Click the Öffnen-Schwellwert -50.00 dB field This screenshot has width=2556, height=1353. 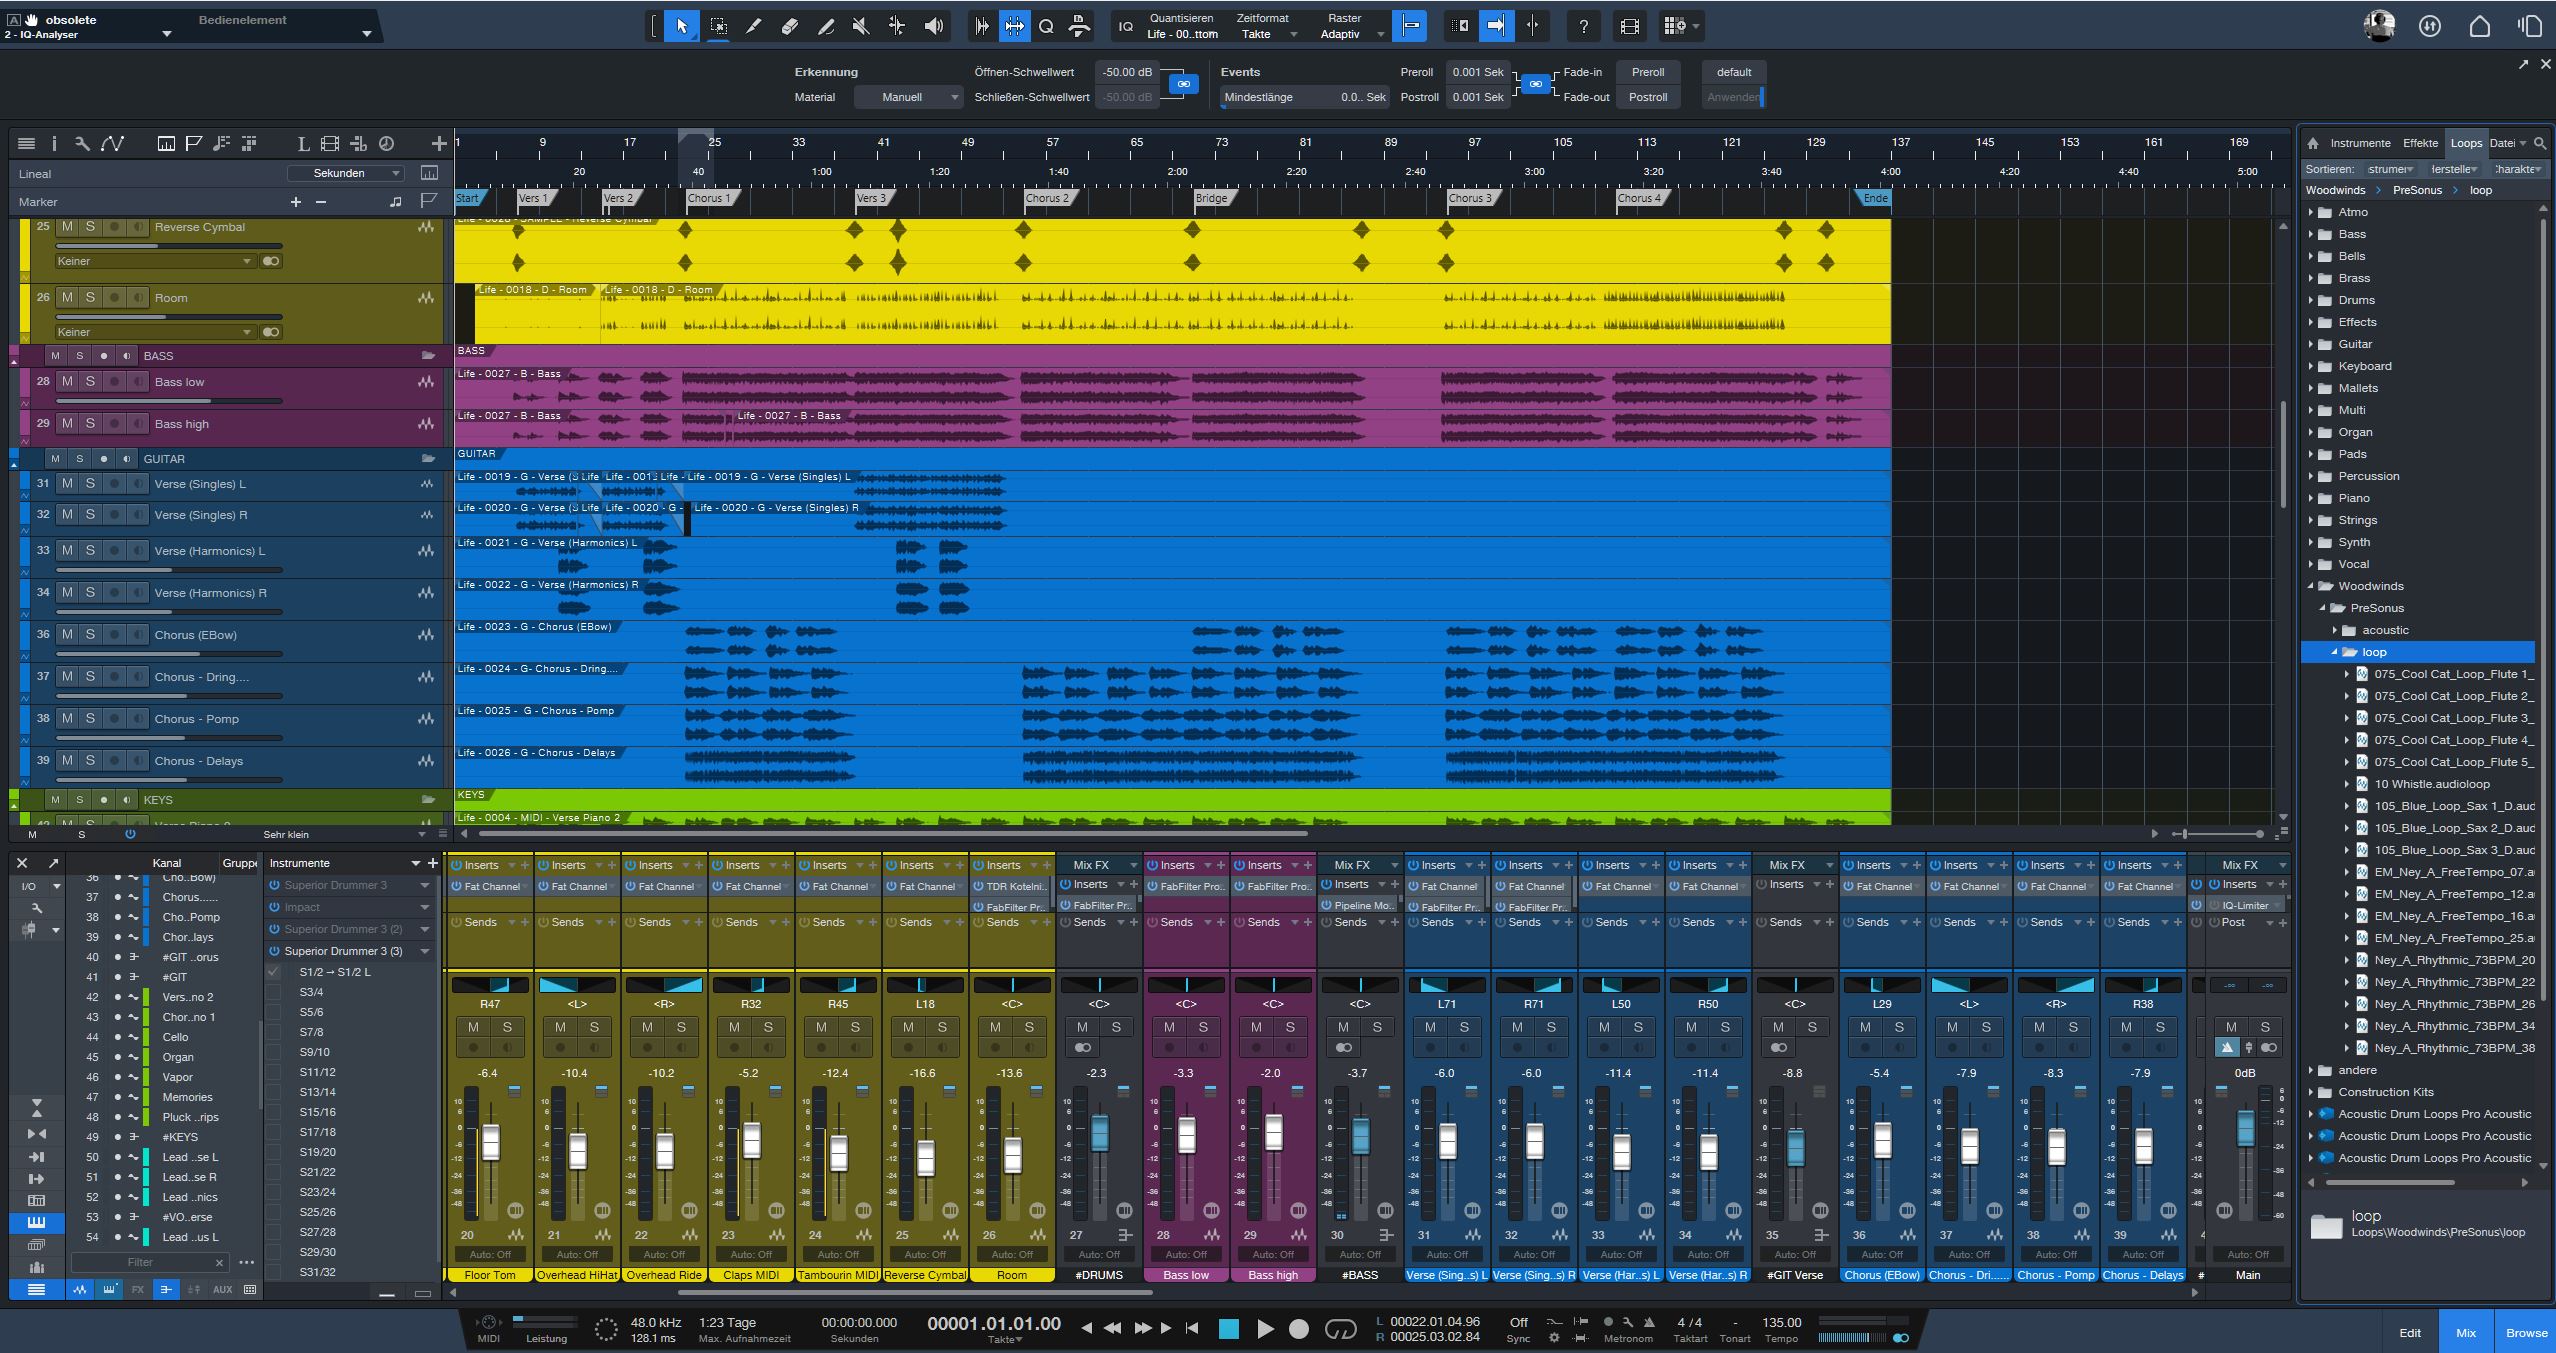pyautogui.click(x=1127, y=72)
